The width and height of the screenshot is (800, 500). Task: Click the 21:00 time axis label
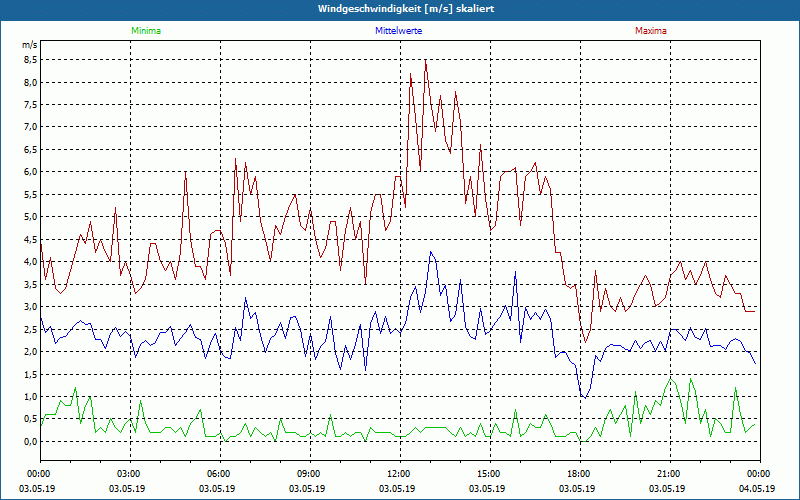click(x=670, y=474)
